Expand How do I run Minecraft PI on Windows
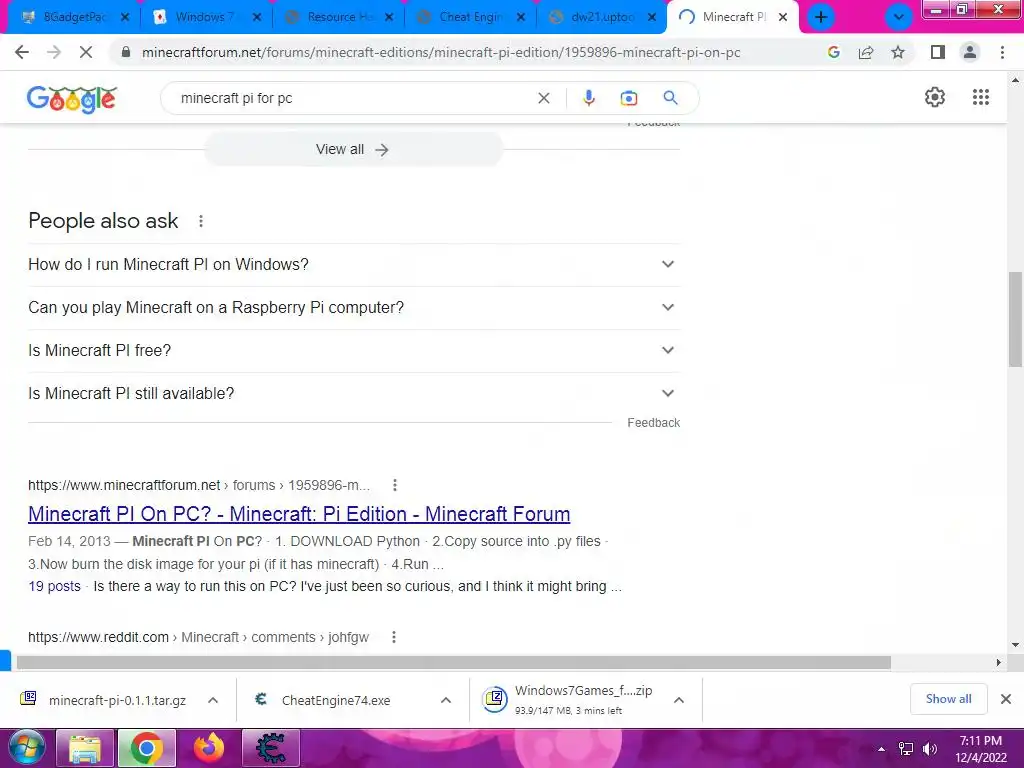 tap(354, 264)
